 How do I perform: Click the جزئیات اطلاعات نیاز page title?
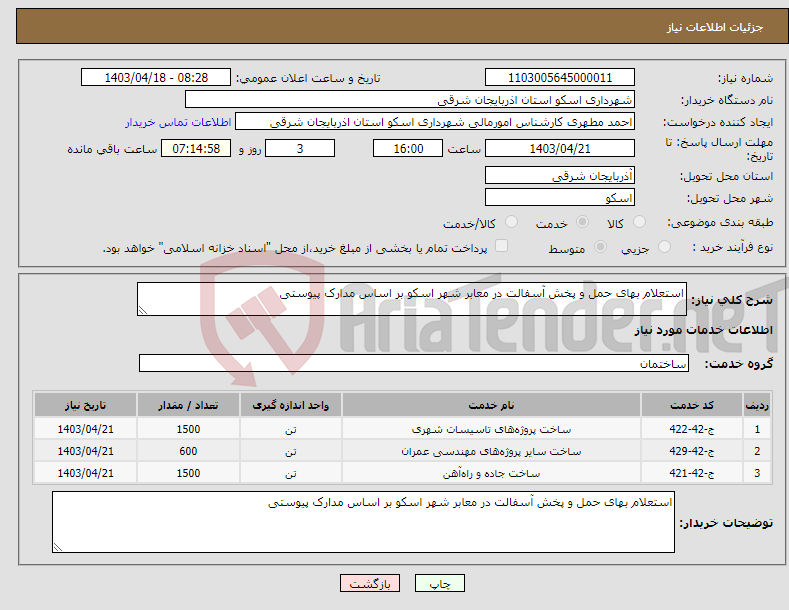pyautogui.click(x=715, y=27)
